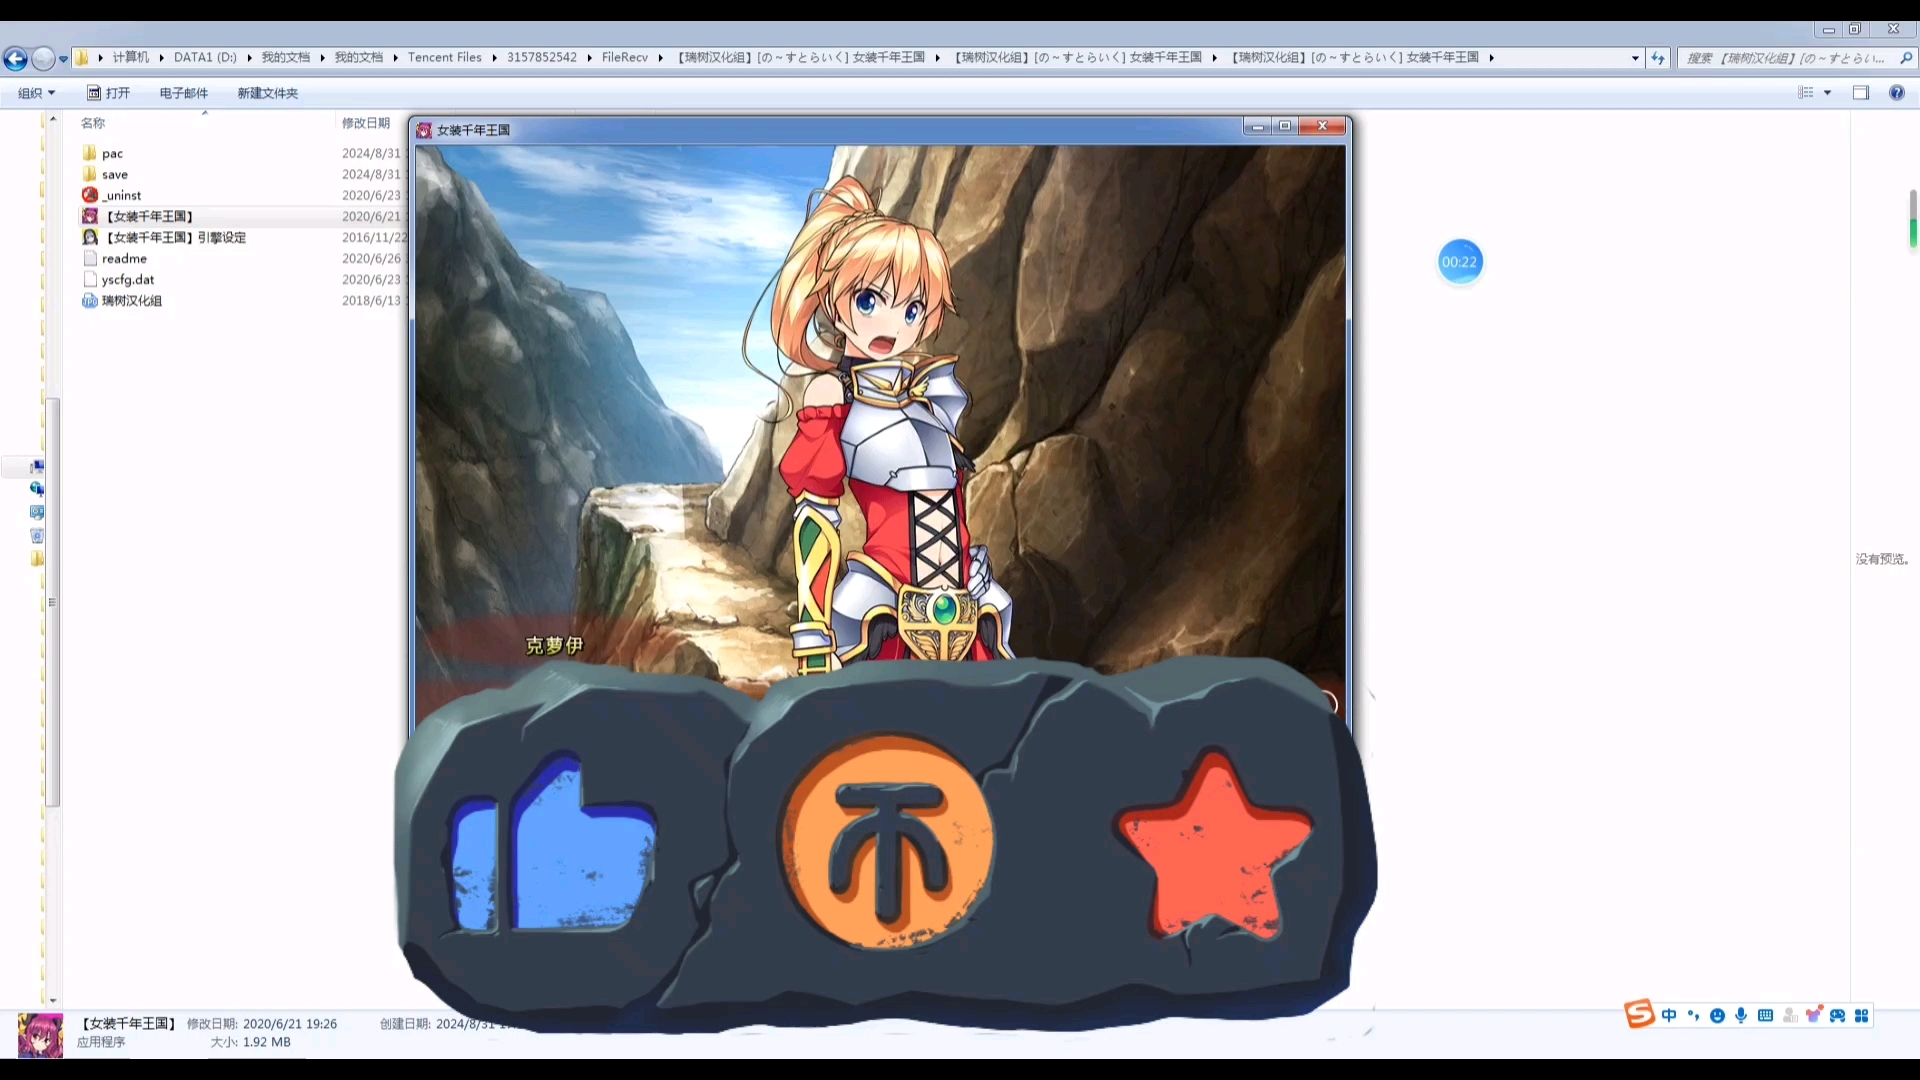Select the 【女装千年王国】 application file
This screenshot has width=1920, height=1080.
point(150,216)
